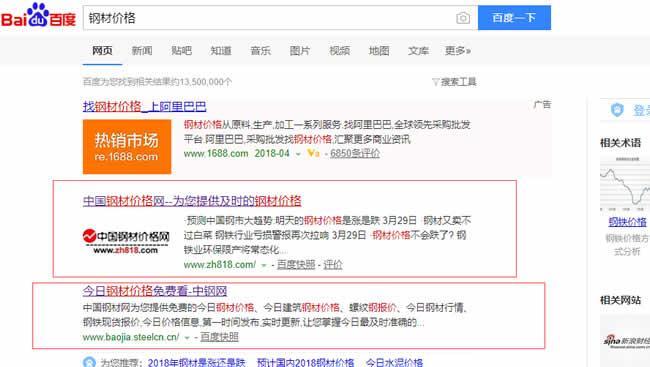
Task: Open suggestion 预计国内2018钢材价格
Action: (306, 362)
